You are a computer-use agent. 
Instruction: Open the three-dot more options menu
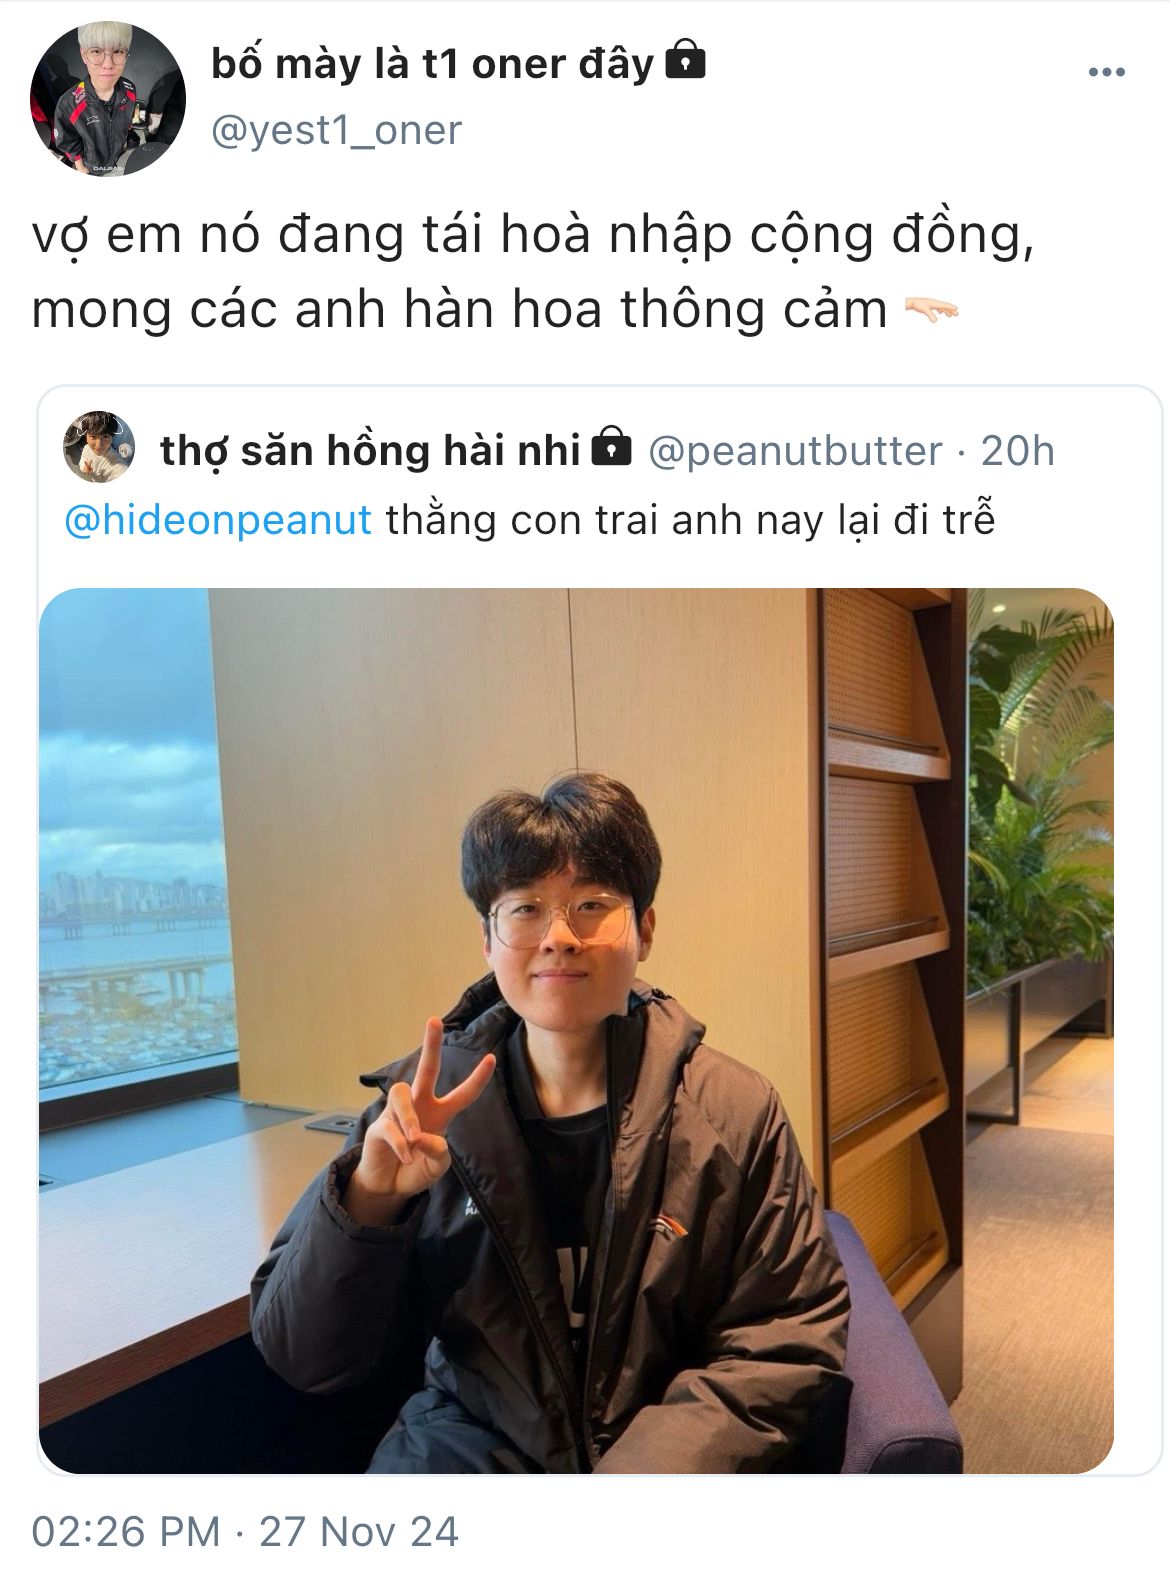1106,72
